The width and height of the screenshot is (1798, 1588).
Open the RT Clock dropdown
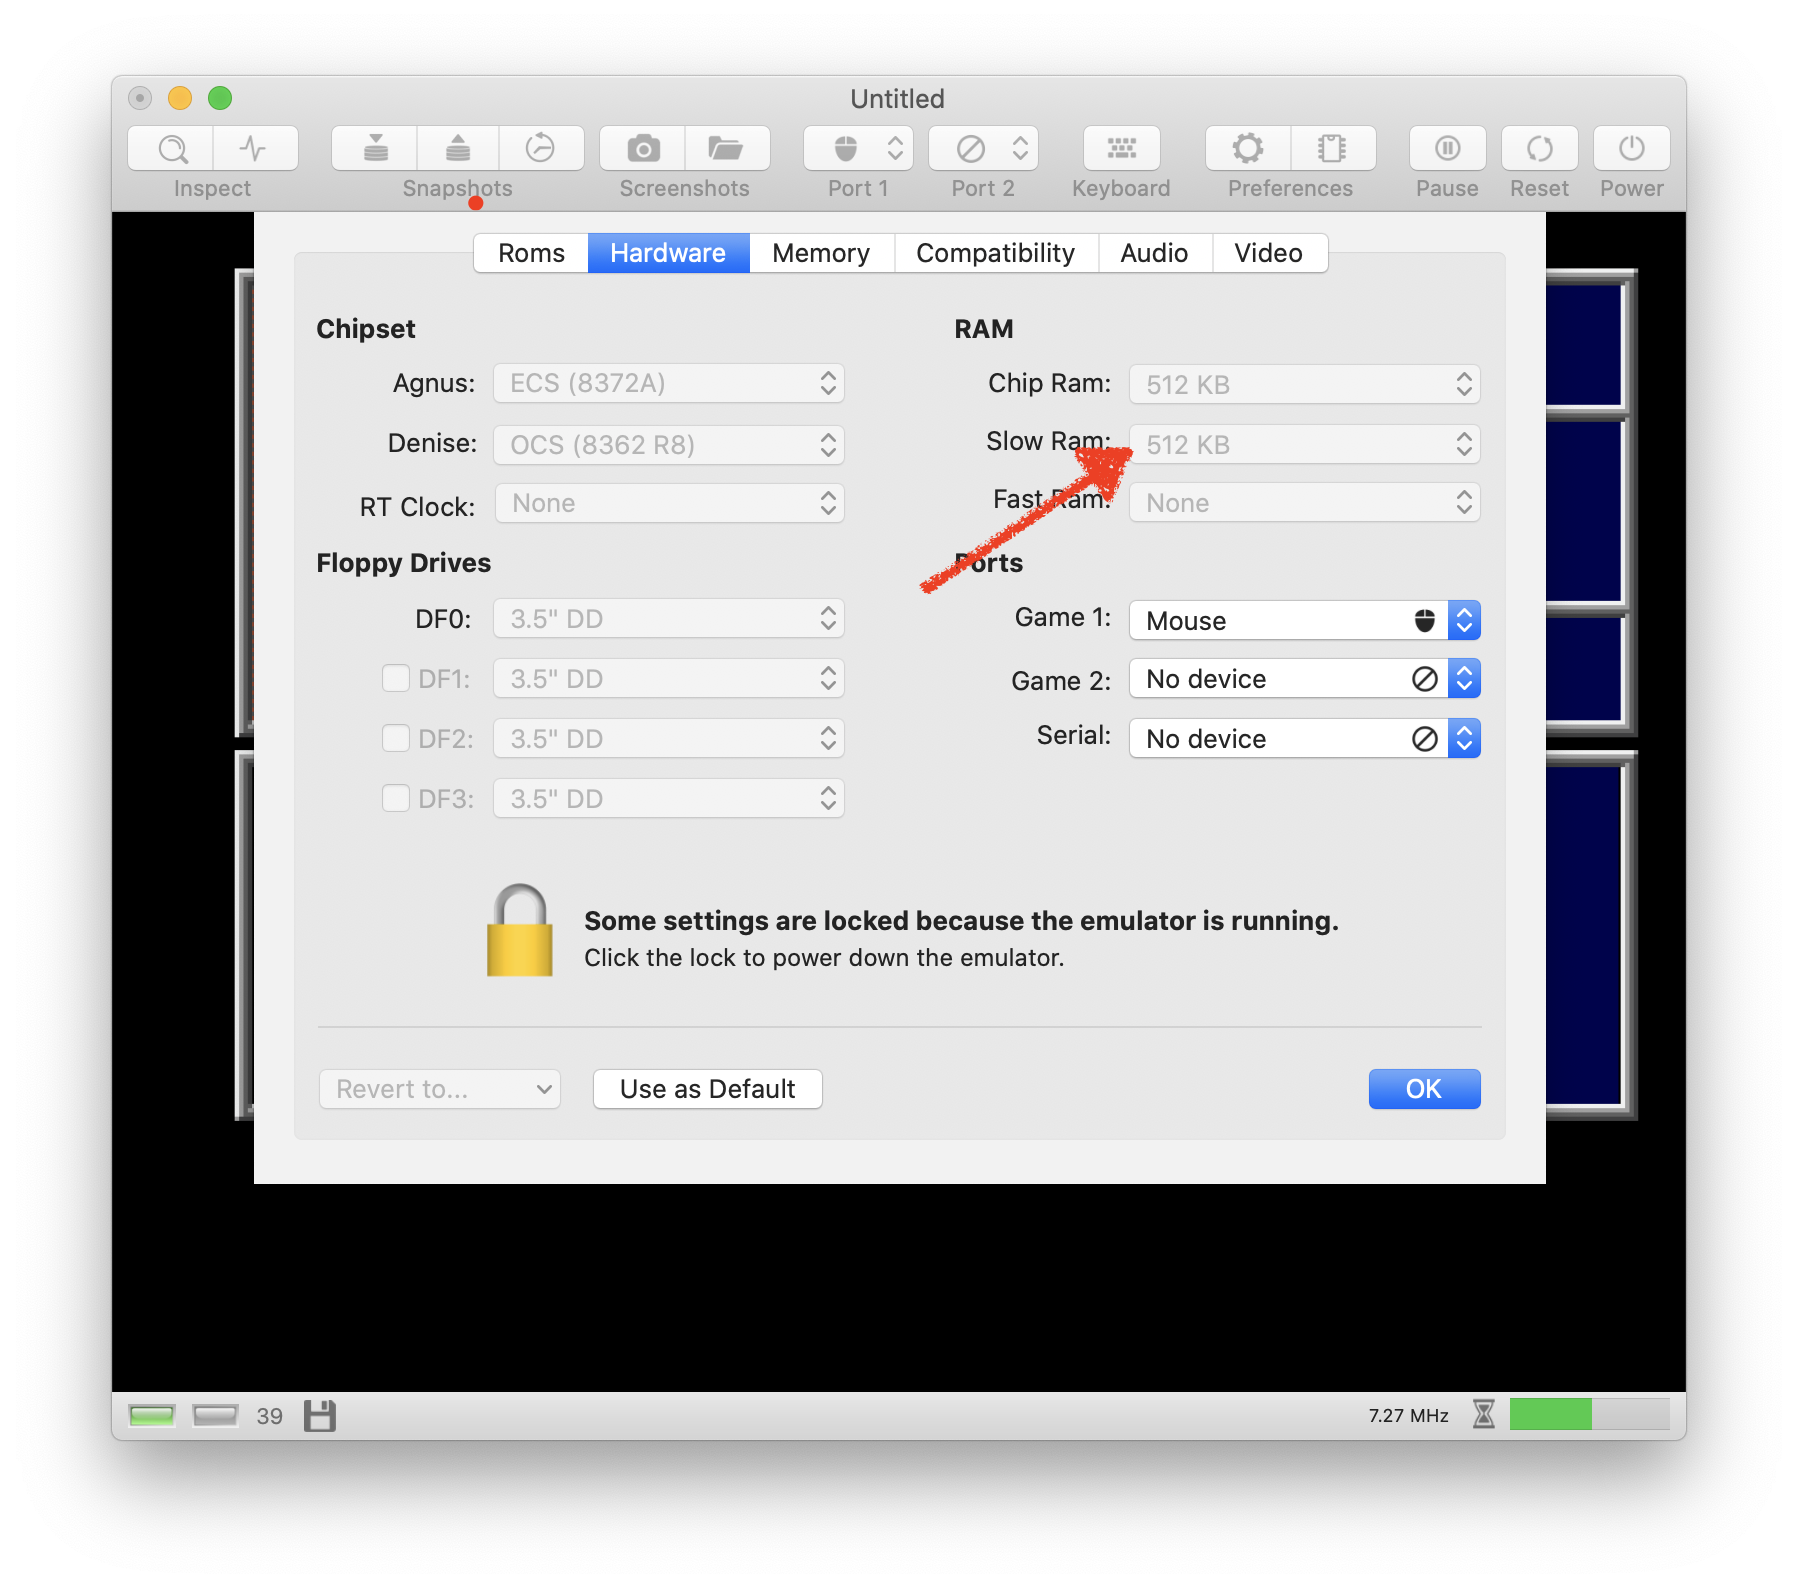pos(669,503)
